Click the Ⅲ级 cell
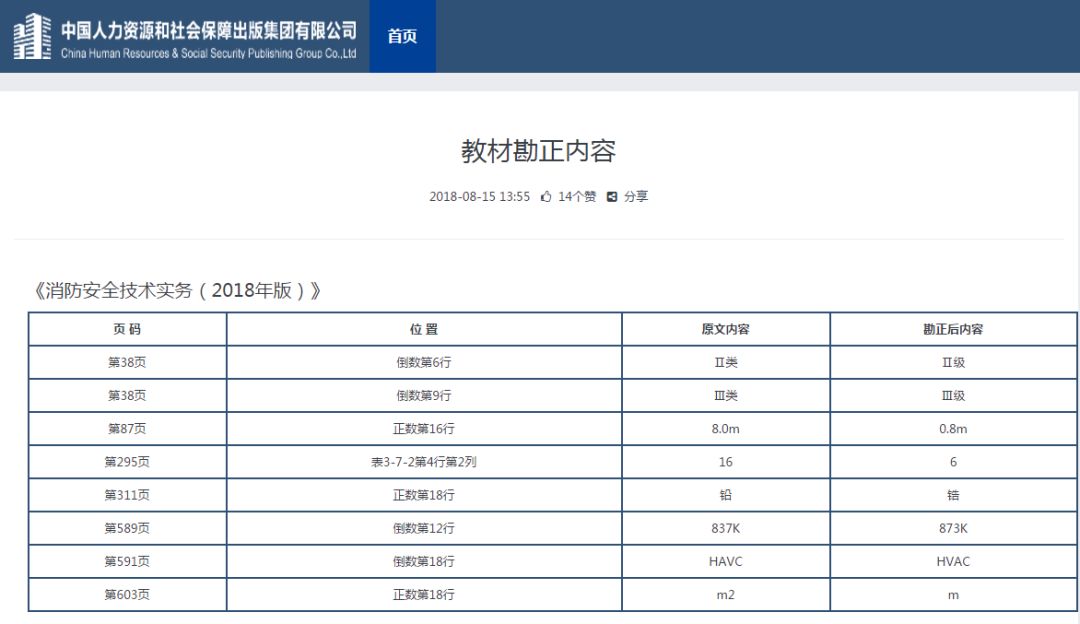This screenshot has width=1080, height=624. coord(953,395)
